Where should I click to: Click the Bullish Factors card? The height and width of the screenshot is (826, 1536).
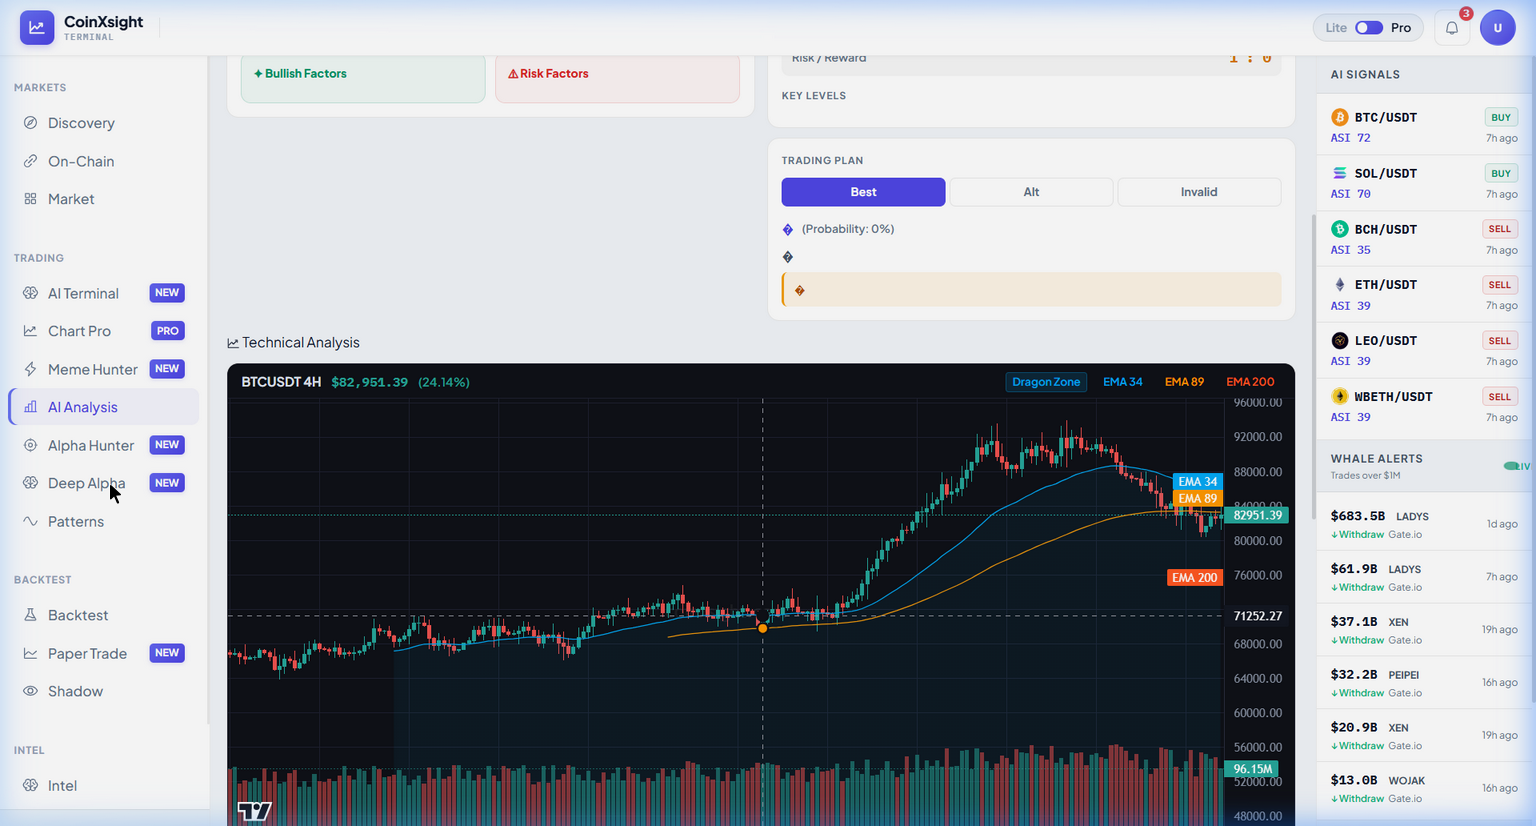[363, 78]
